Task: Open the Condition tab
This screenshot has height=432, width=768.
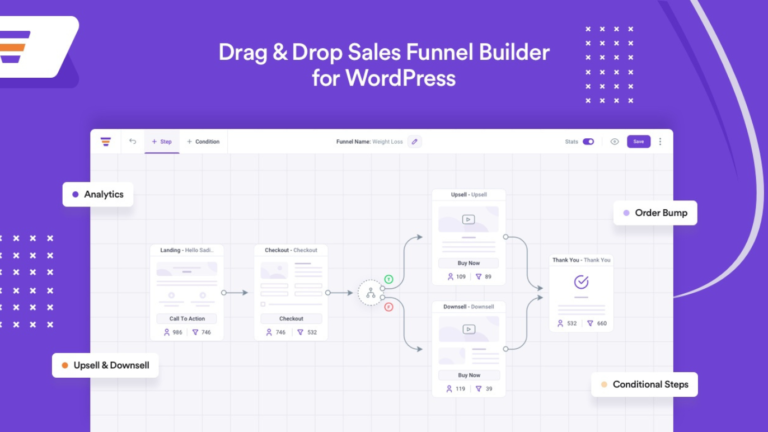Action: click(x=203, y=142)
